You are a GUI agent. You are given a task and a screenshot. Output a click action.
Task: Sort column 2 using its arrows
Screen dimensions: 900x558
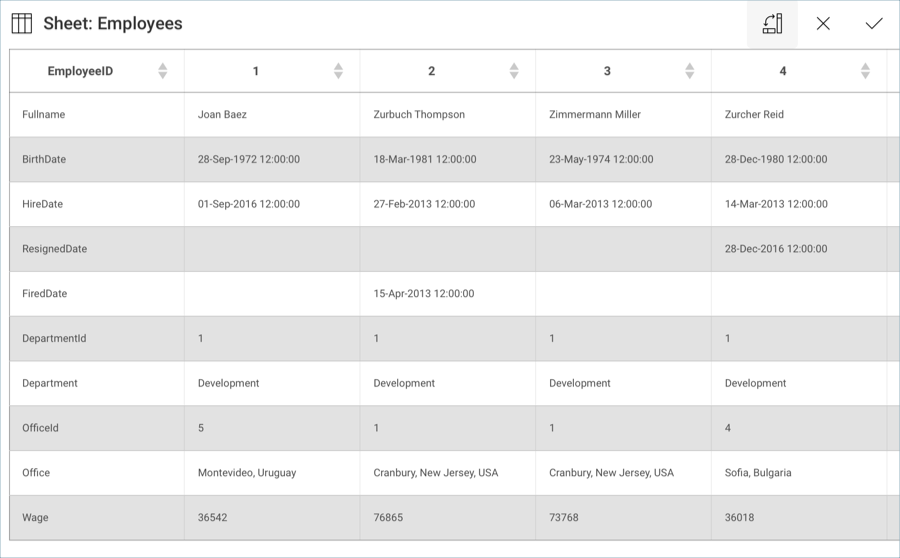(x=514, y=71)
